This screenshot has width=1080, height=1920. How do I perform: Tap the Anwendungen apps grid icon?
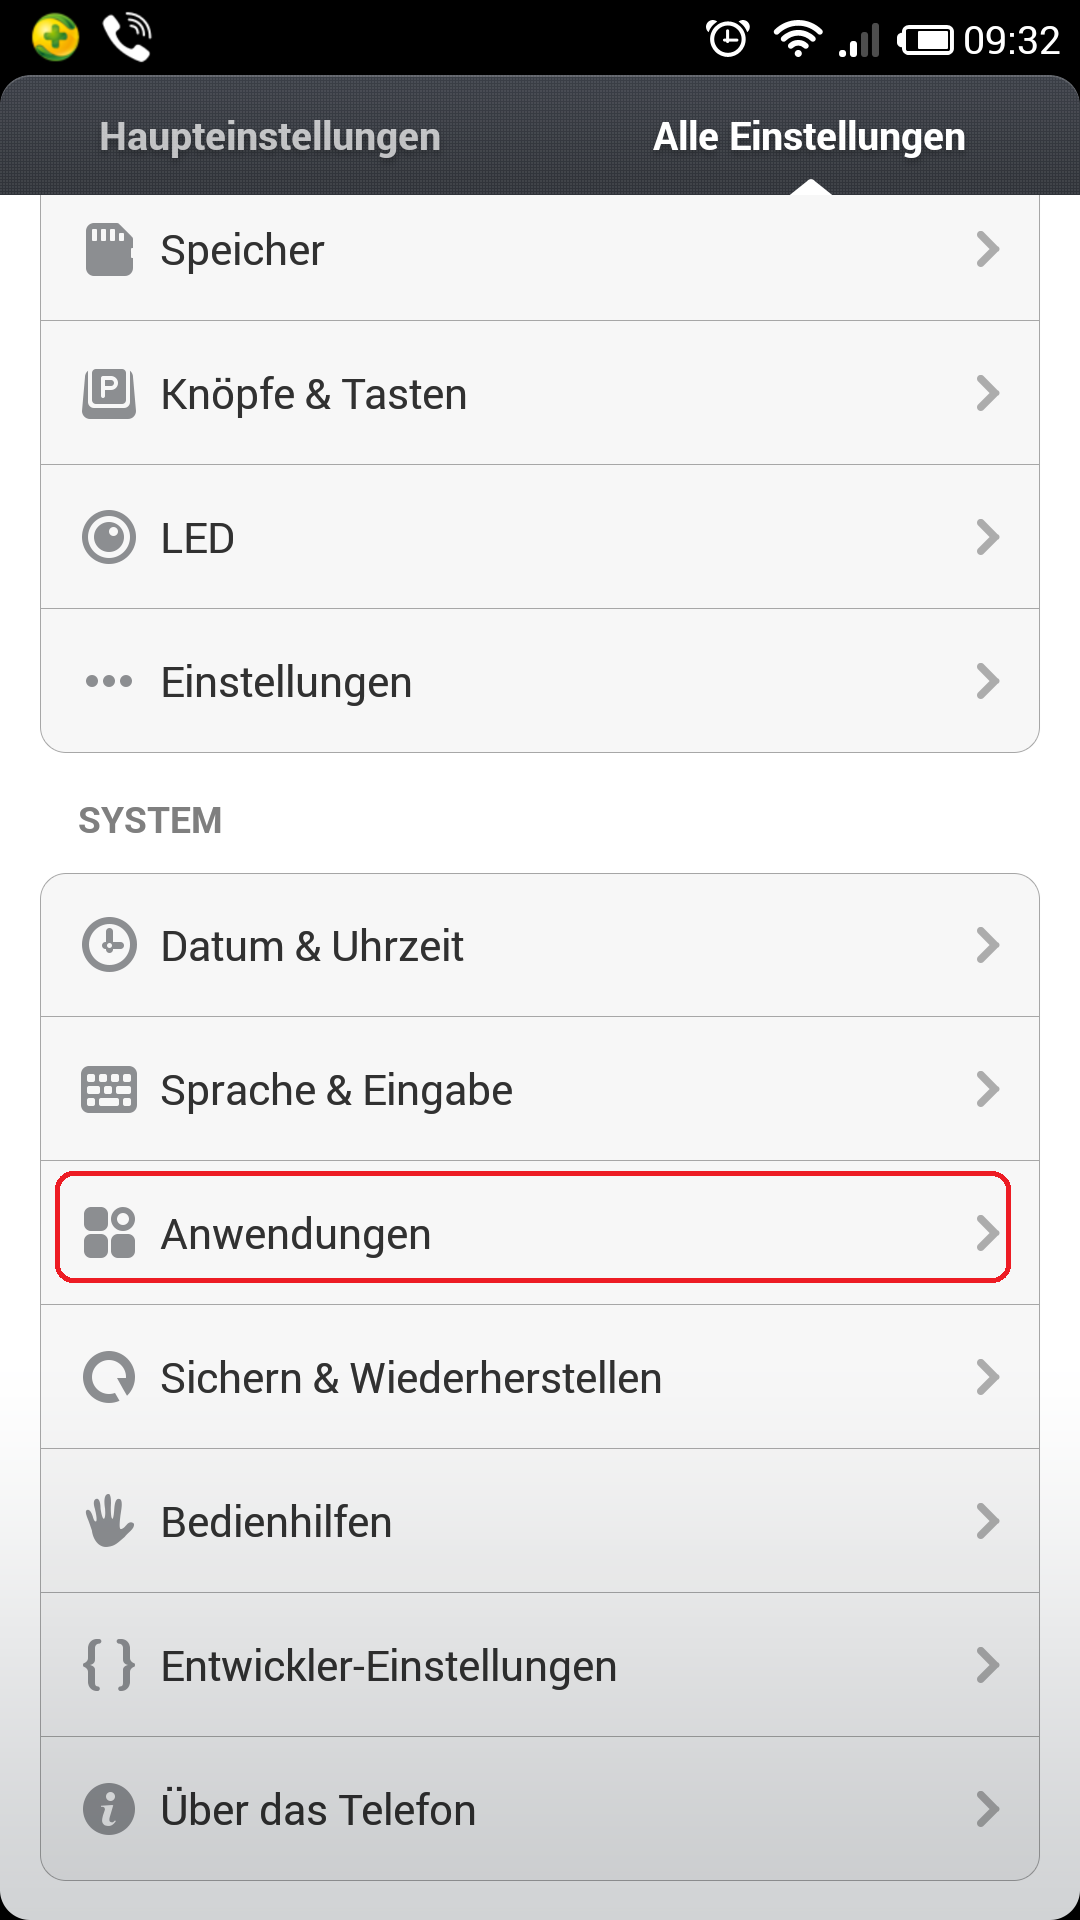(x=109, y=1233)
